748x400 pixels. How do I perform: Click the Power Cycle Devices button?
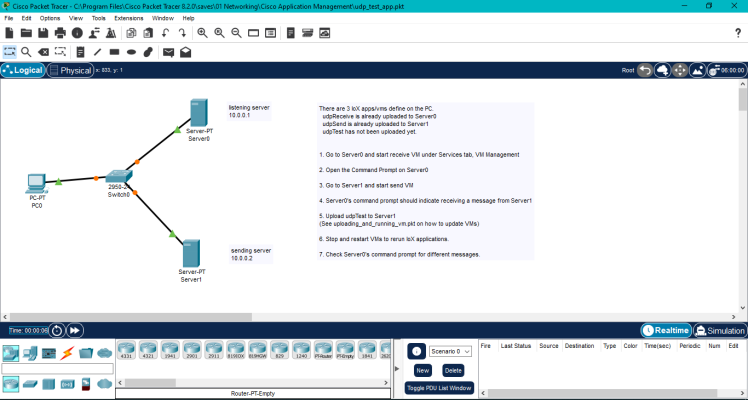coord(57,330)
